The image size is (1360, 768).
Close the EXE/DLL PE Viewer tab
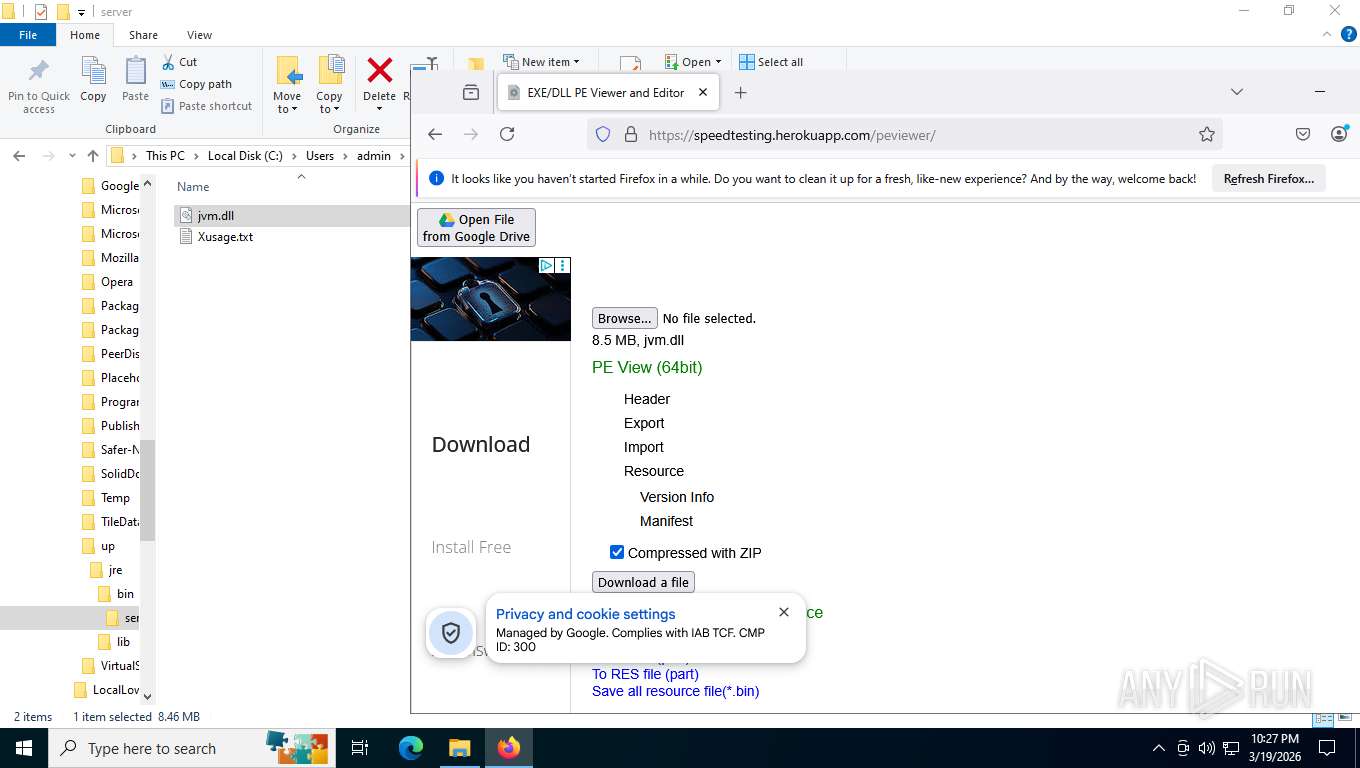coord(703,92)
